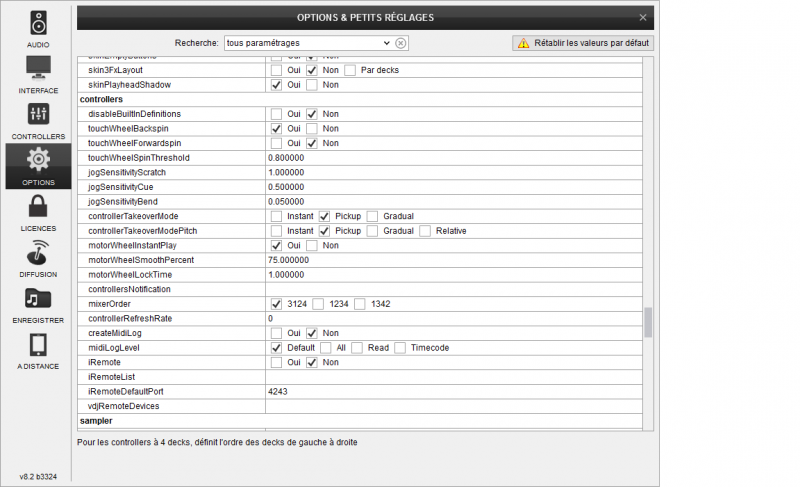This screenshot has width=800, height=487.
Task: Edit the jogSensitivityBend value 0.050000
Action: coord(454,202)
